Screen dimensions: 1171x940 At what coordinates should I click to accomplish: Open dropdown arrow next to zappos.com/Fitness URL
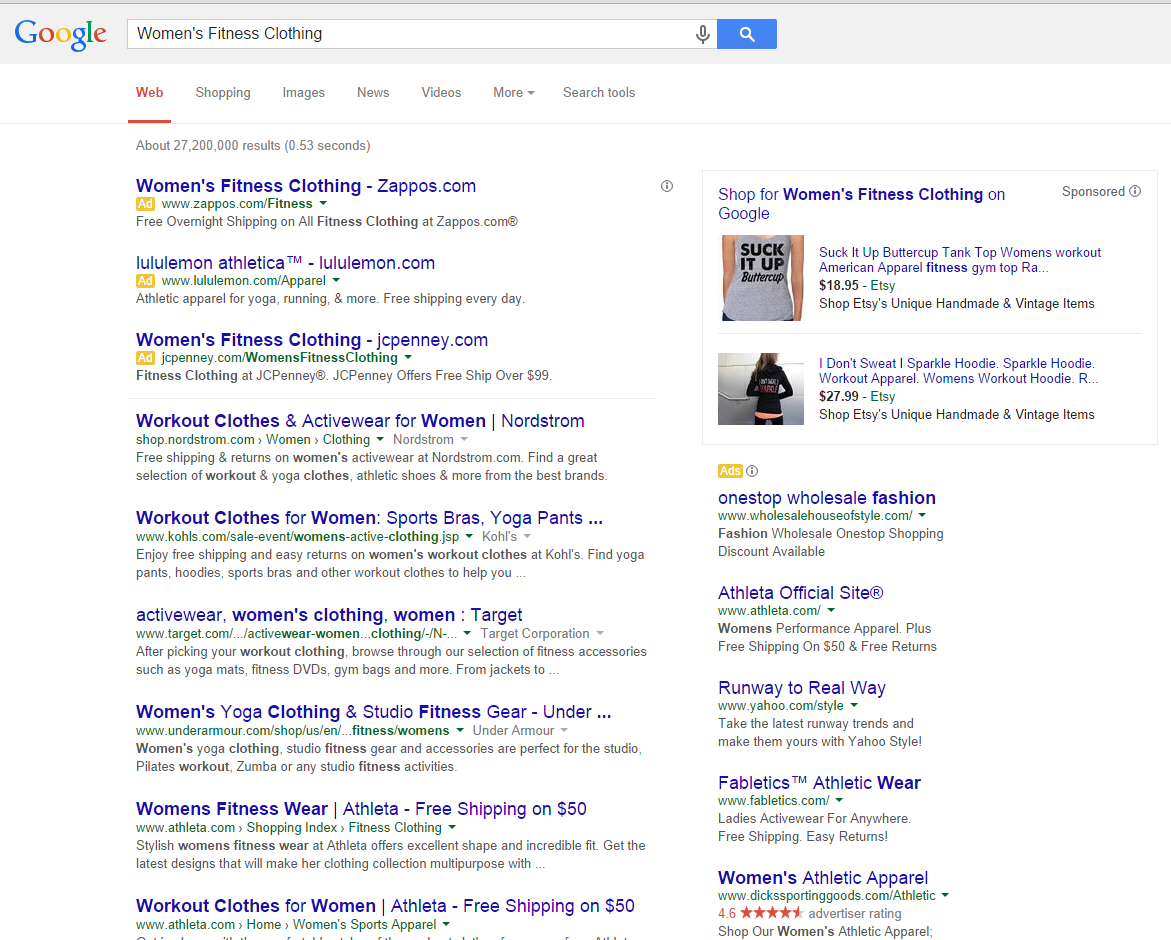[324, 204]
